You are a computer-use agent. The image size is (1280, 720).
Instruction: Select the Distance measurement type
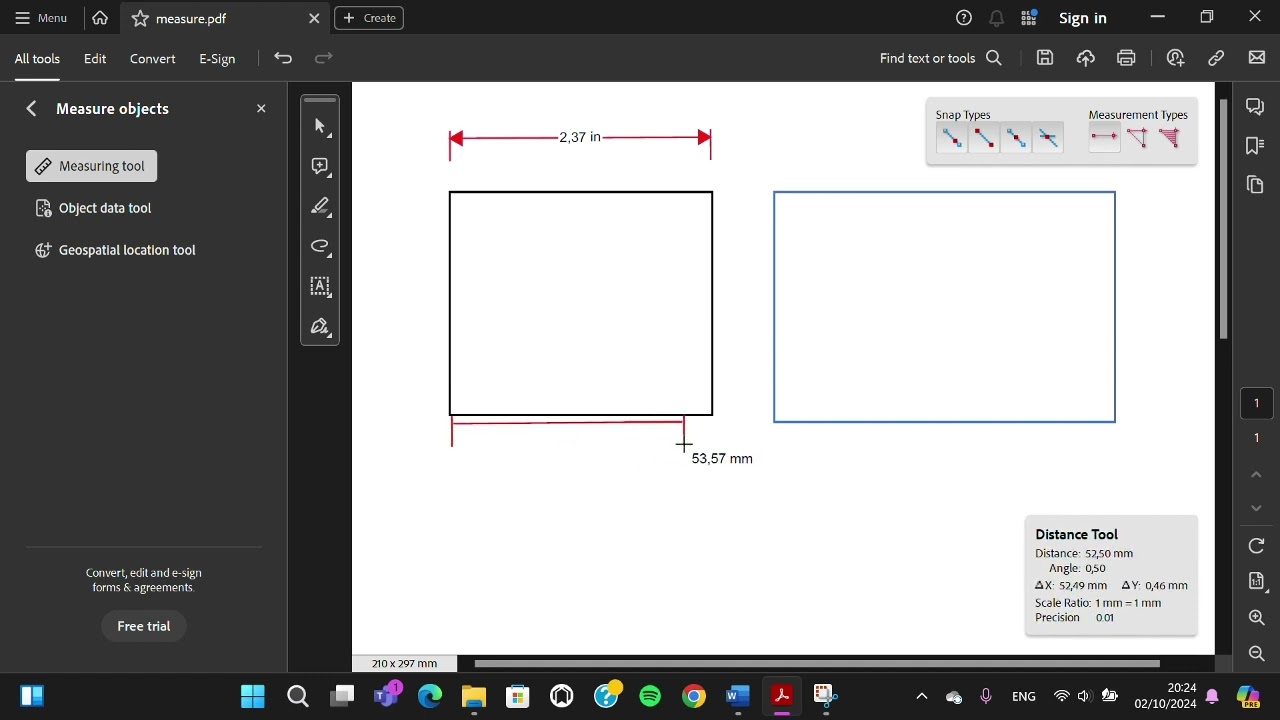click(x=1104, y=138)
